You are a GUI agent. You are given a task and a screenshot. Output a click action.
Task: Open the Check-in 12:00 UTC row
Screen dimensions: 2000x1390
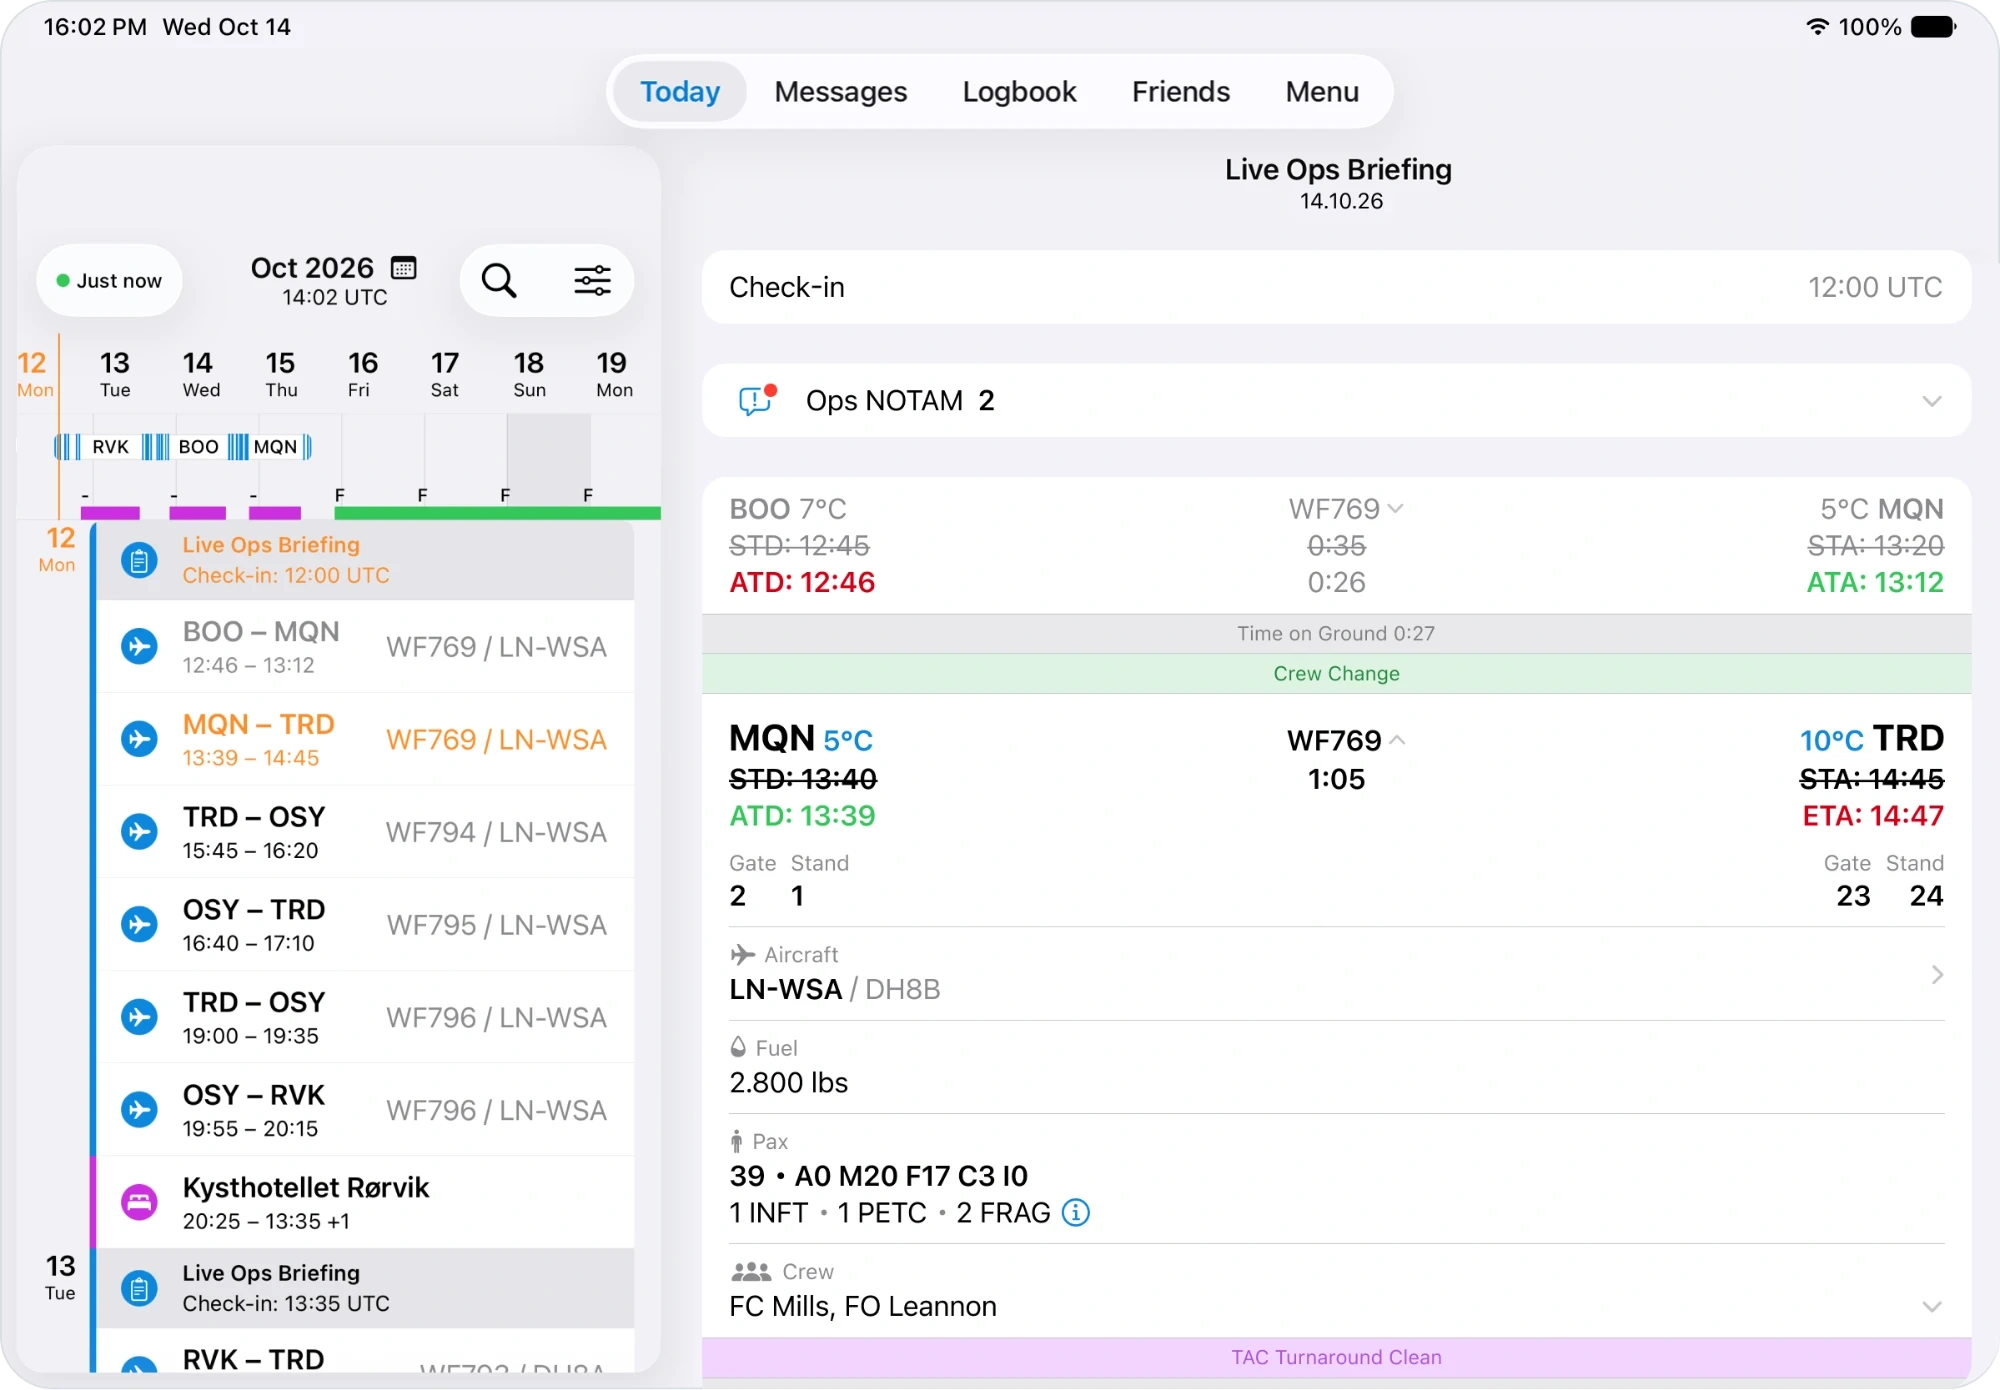1336,287
